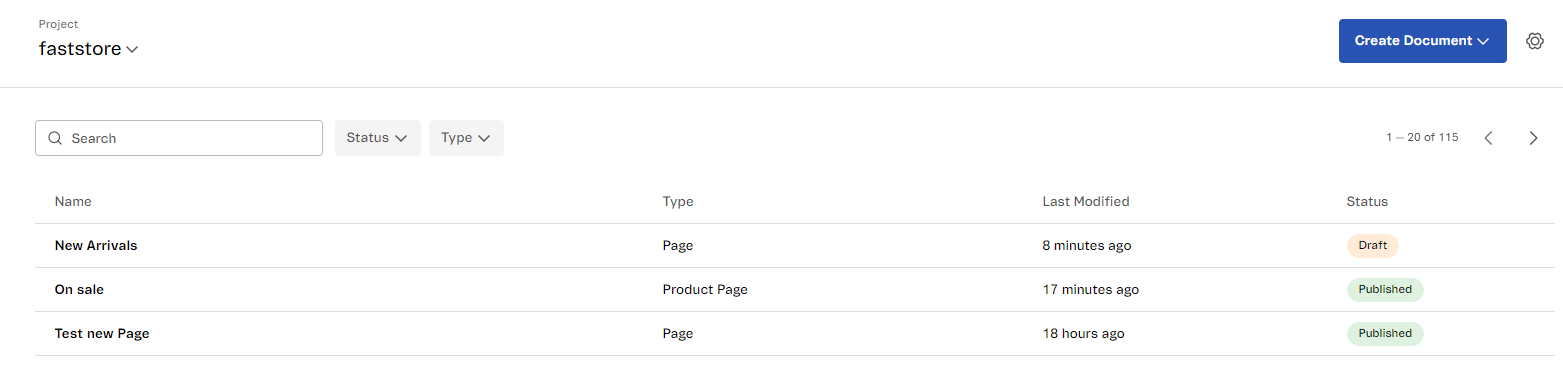
Task: Go to next page of documents
Action: point(1533,138)
